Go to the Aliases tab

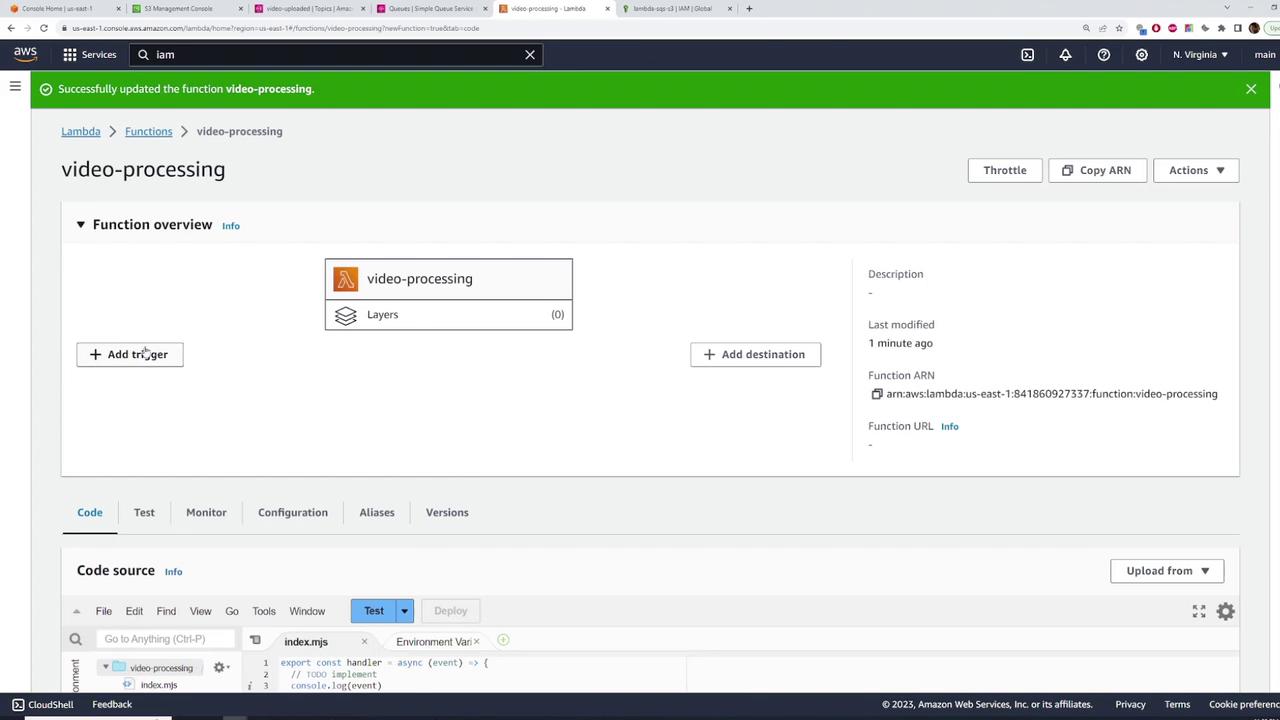[x=377, y=512]
